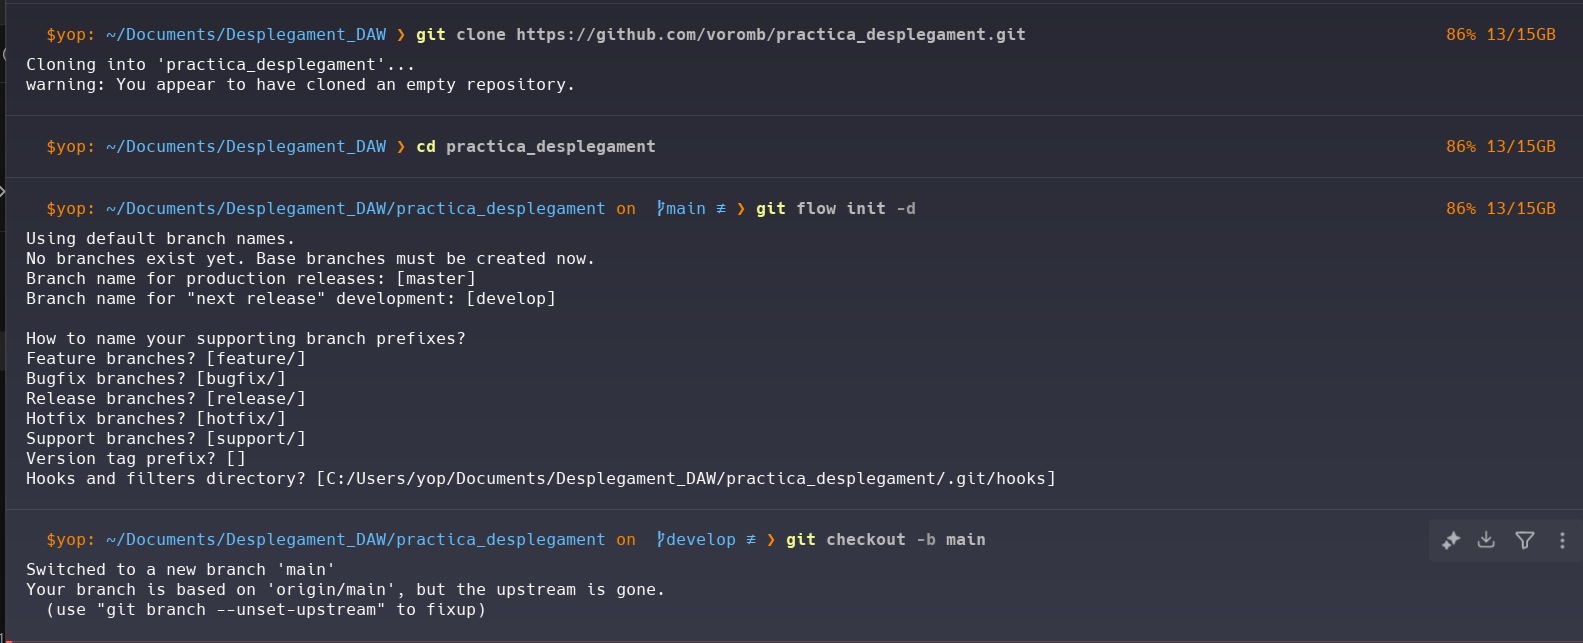The image size is (1583, 643).
Task: Open the three-dot block options menu
Action: pos(1562,540)
